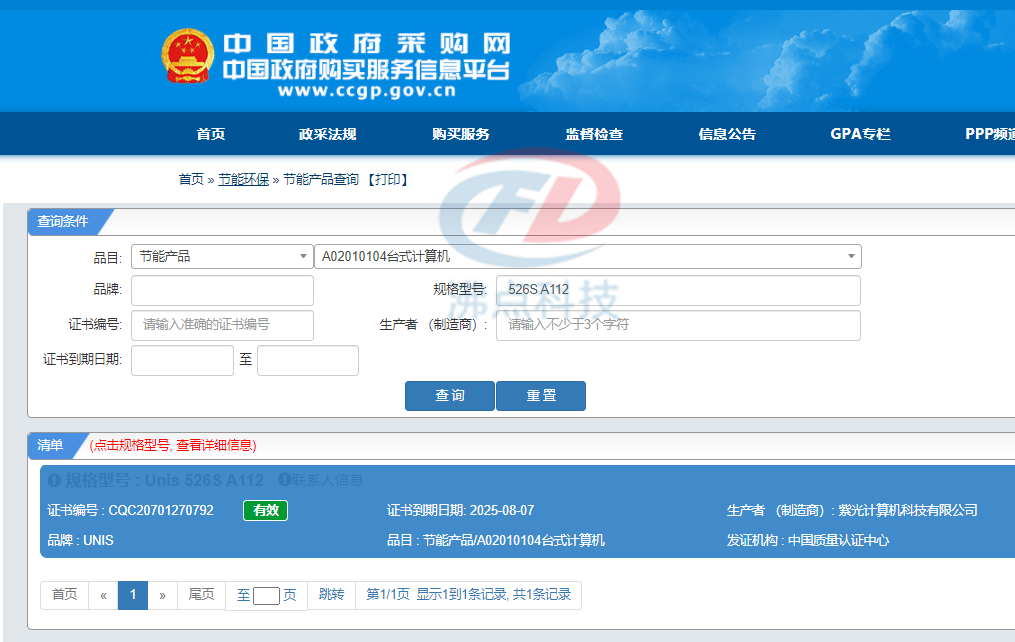Click the 跳转 jump button
Viewport: 1015px width, 642px height.
[x=331, y=595]
